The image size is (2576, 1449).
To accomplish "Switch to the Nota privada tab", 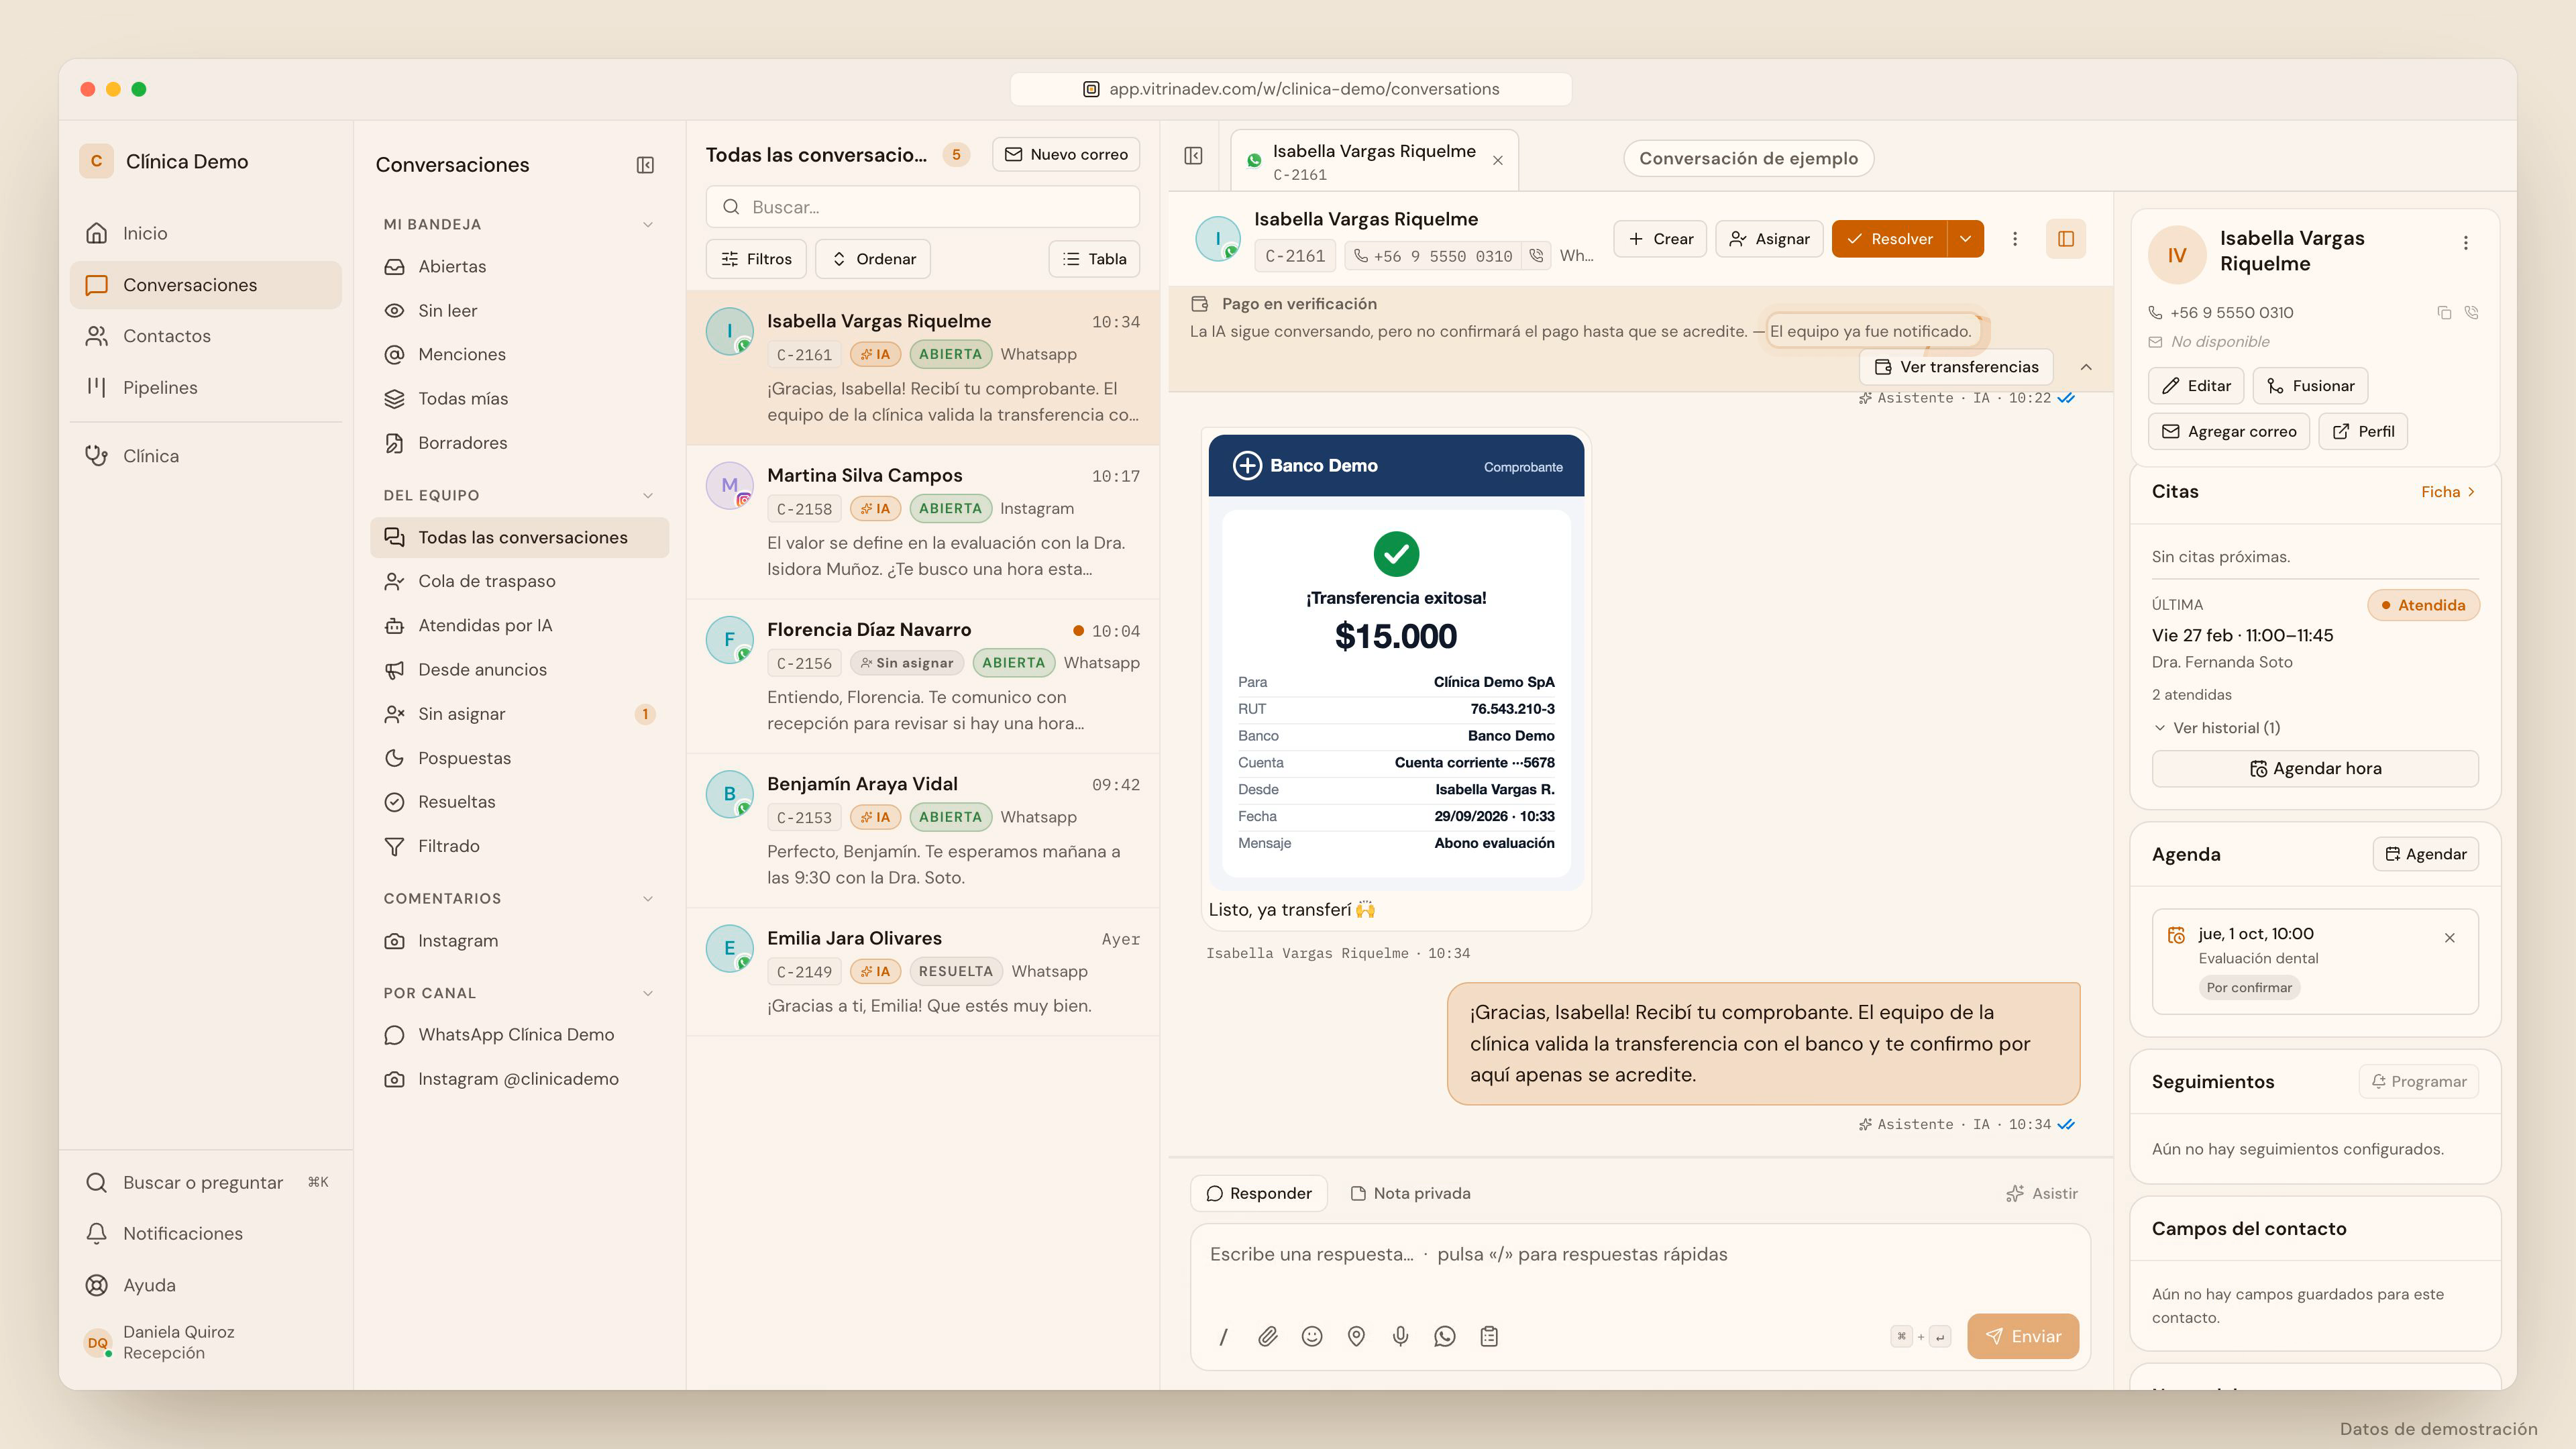I will 1410,1194.
